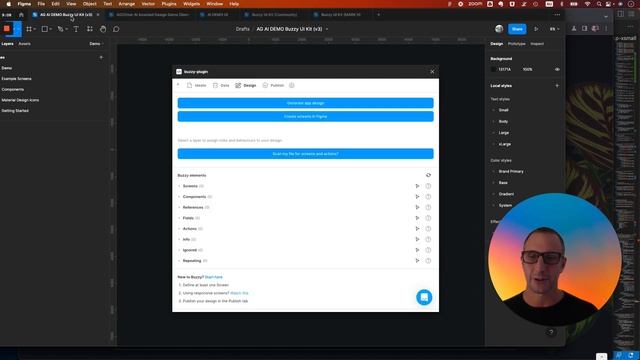This screenshot has height=360, width=640.
Task: Switch to plugin Data tab
Action: 221,85
